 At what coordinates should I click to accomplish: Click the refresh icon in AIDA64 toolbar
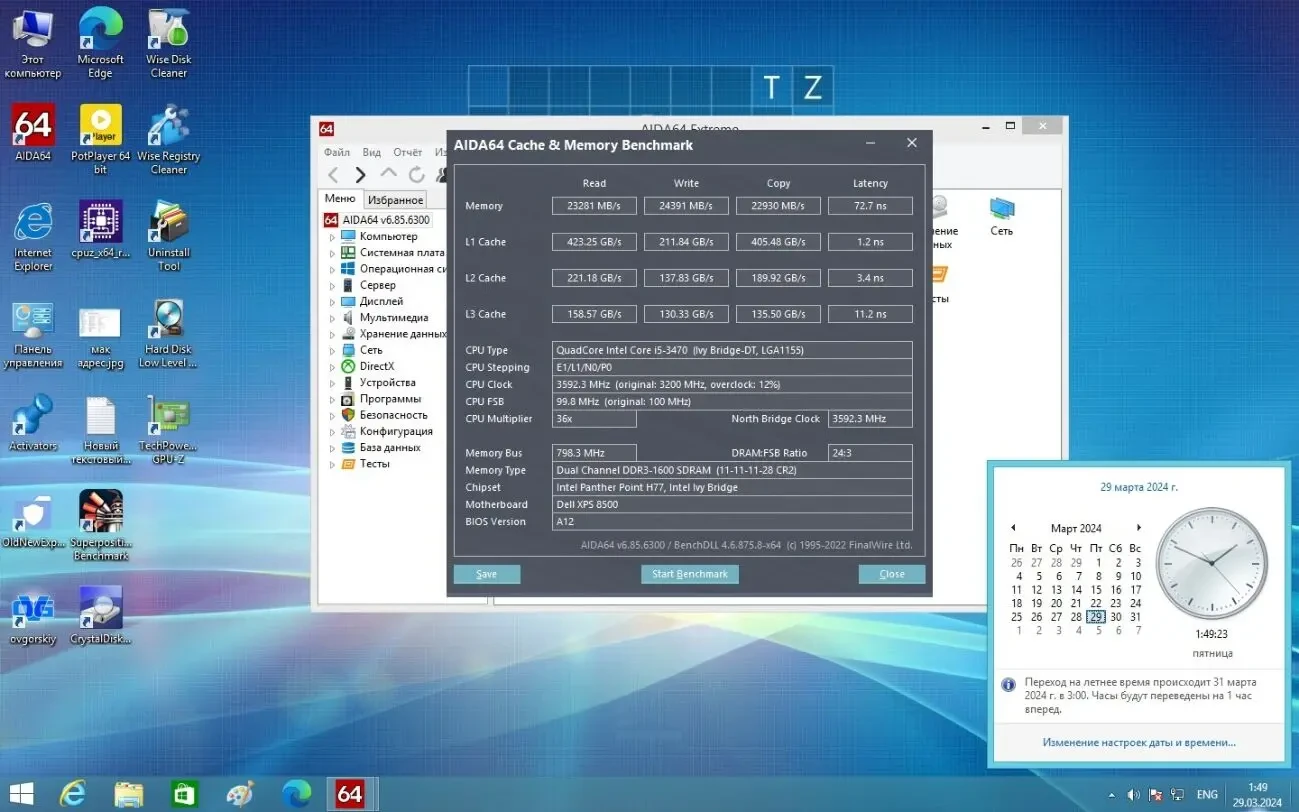417,174
